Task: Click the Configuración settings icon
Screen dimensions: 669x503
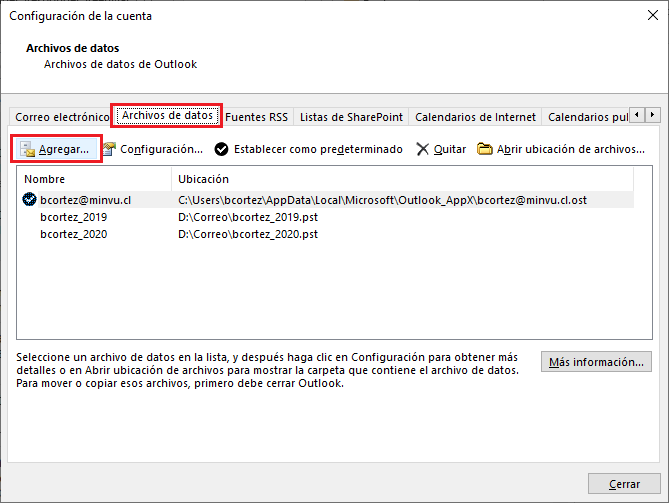Action: (110, 149)
